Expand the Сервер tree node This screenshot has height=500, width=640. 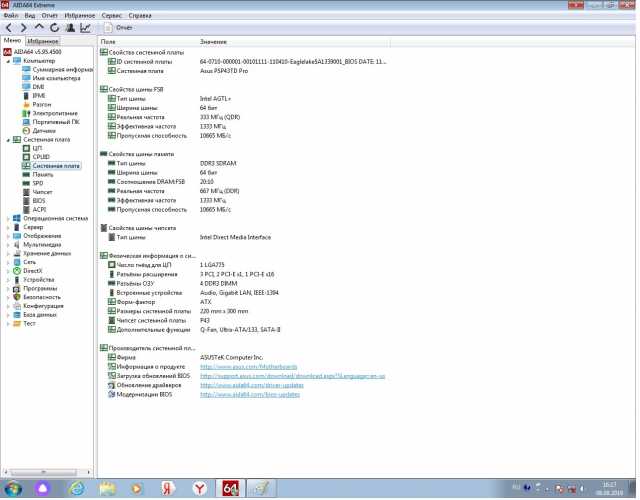coord(8,227)
